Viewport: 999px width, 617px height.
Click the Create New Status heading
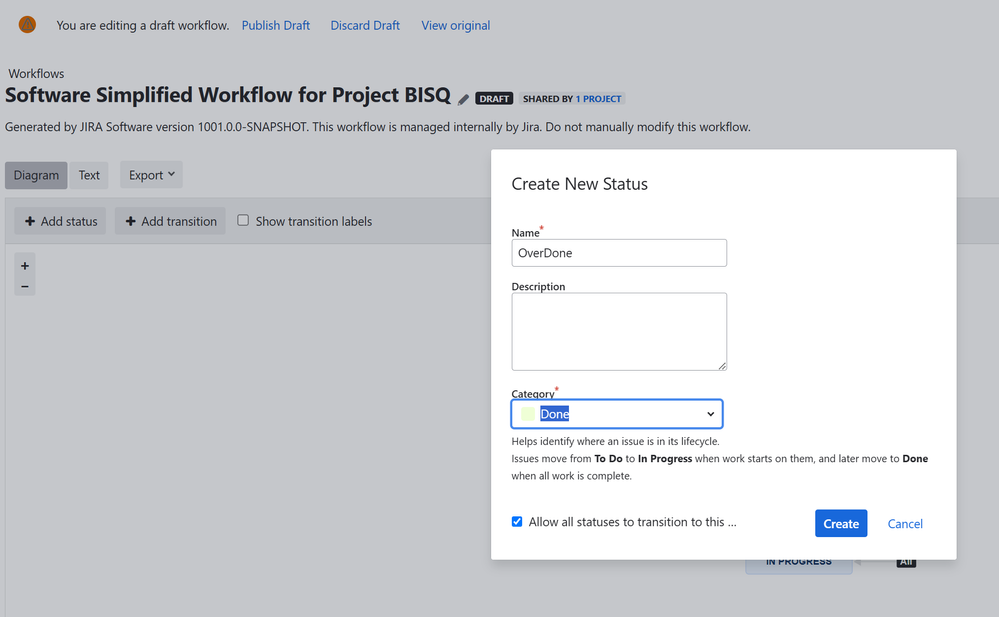coord(579,184)
